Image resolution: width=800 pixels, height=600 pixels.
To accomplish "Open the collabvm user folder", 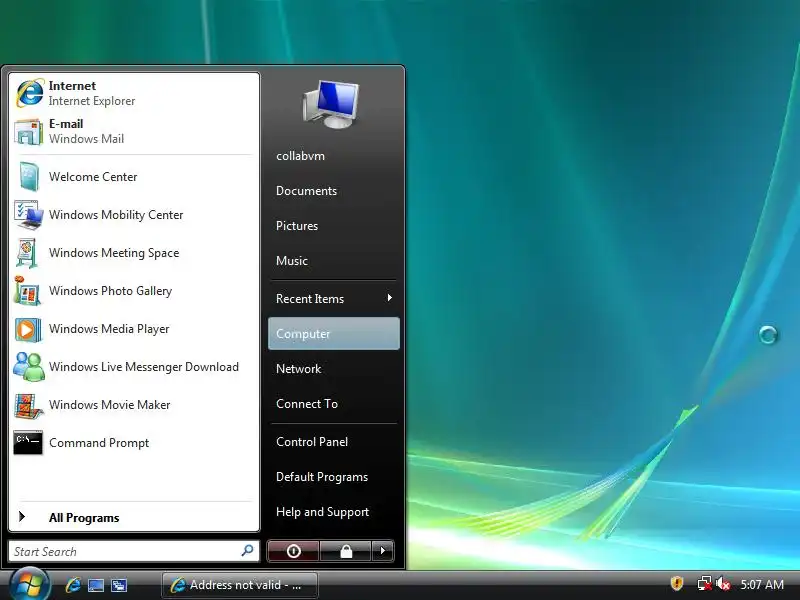I will coord(301,156).
